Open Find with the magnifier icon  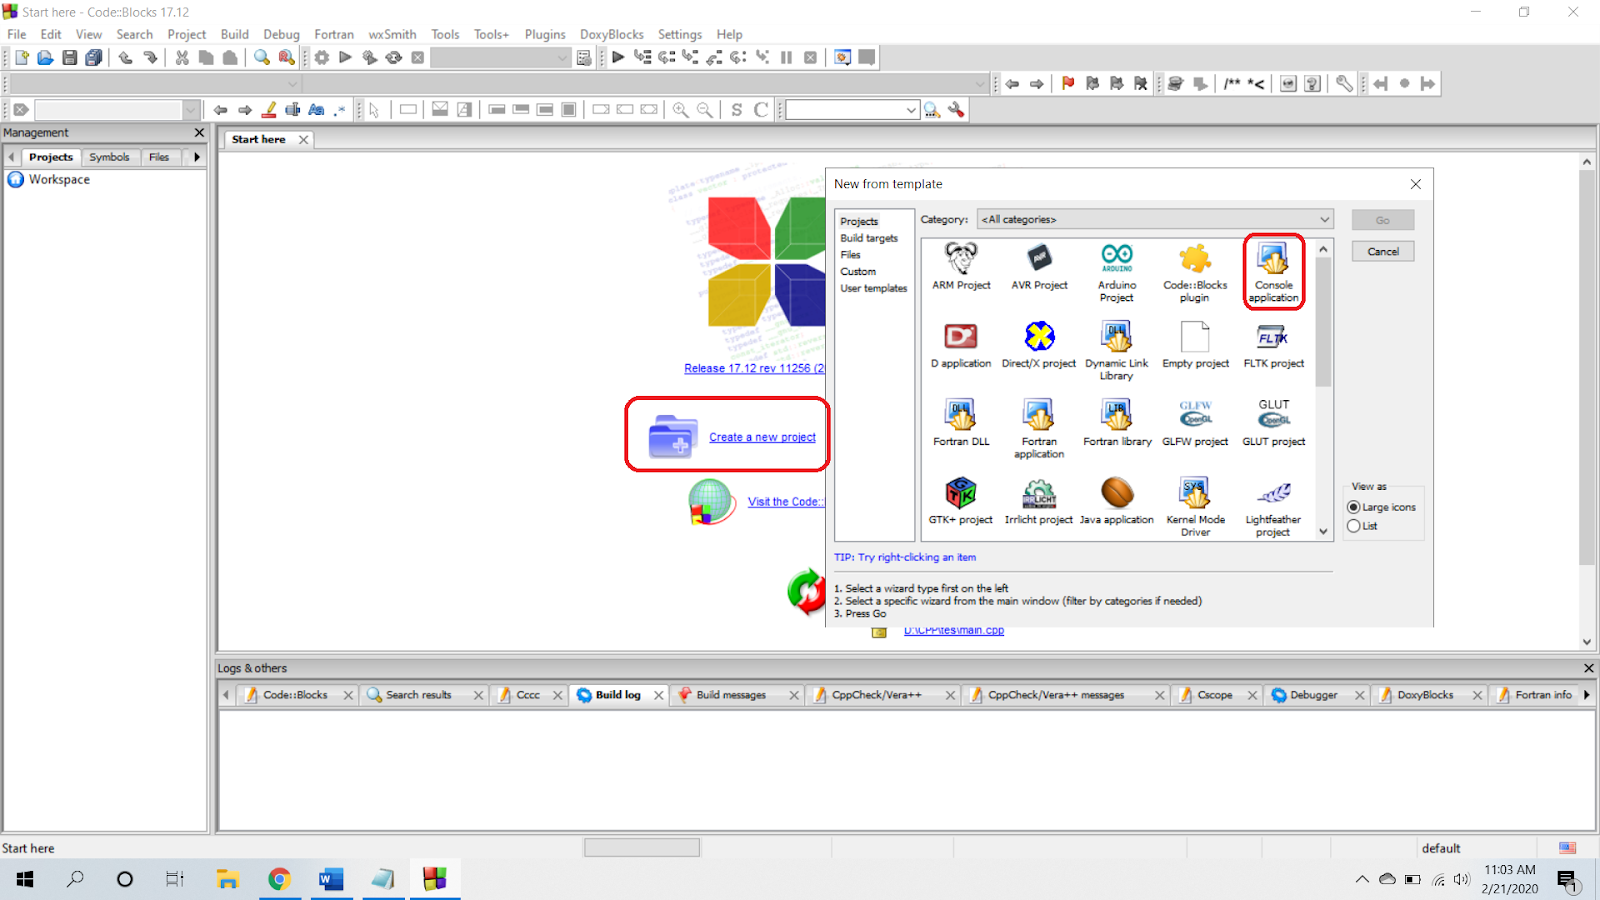click(x=262, y=58)
